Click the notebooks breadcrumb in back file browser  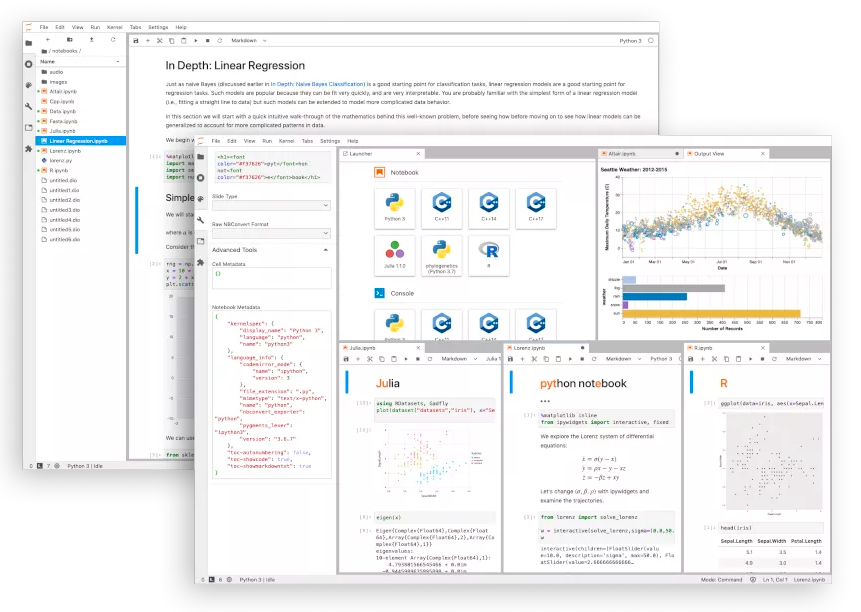(65, 51)
